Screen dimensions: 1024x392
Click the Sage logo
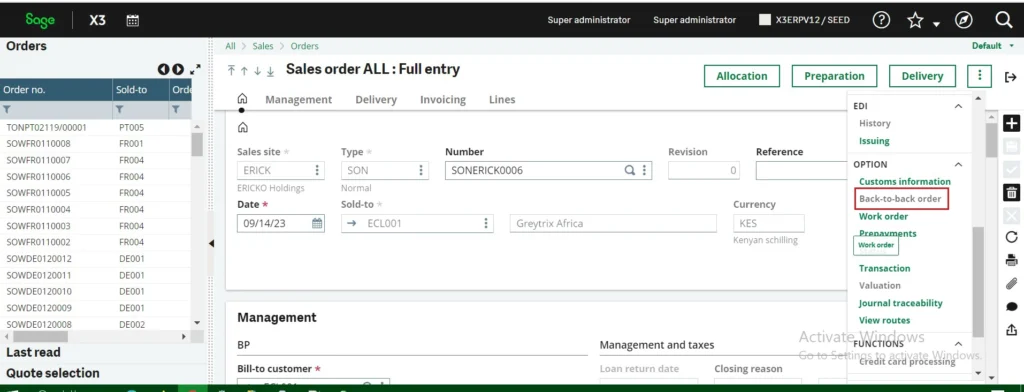click(x=40, y=20)
